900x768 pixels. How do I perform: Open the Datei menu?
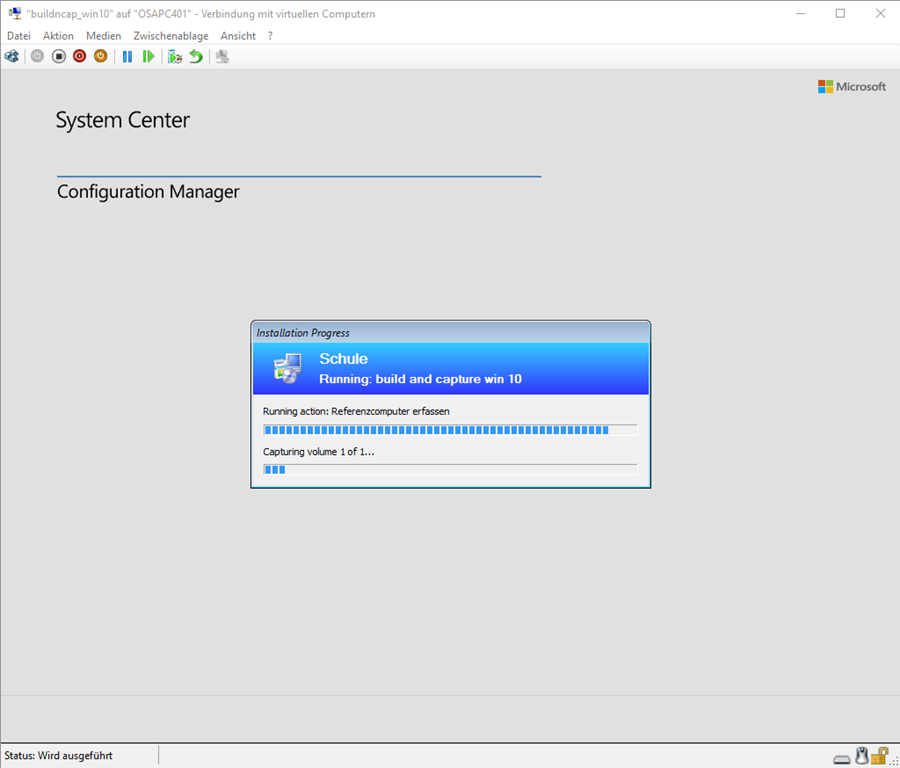tap(19, 36)
